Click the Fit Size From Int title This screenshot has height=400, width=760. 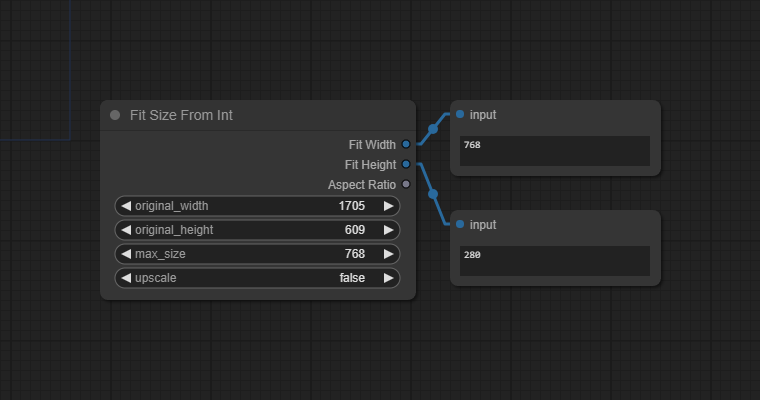coord(181,115)
